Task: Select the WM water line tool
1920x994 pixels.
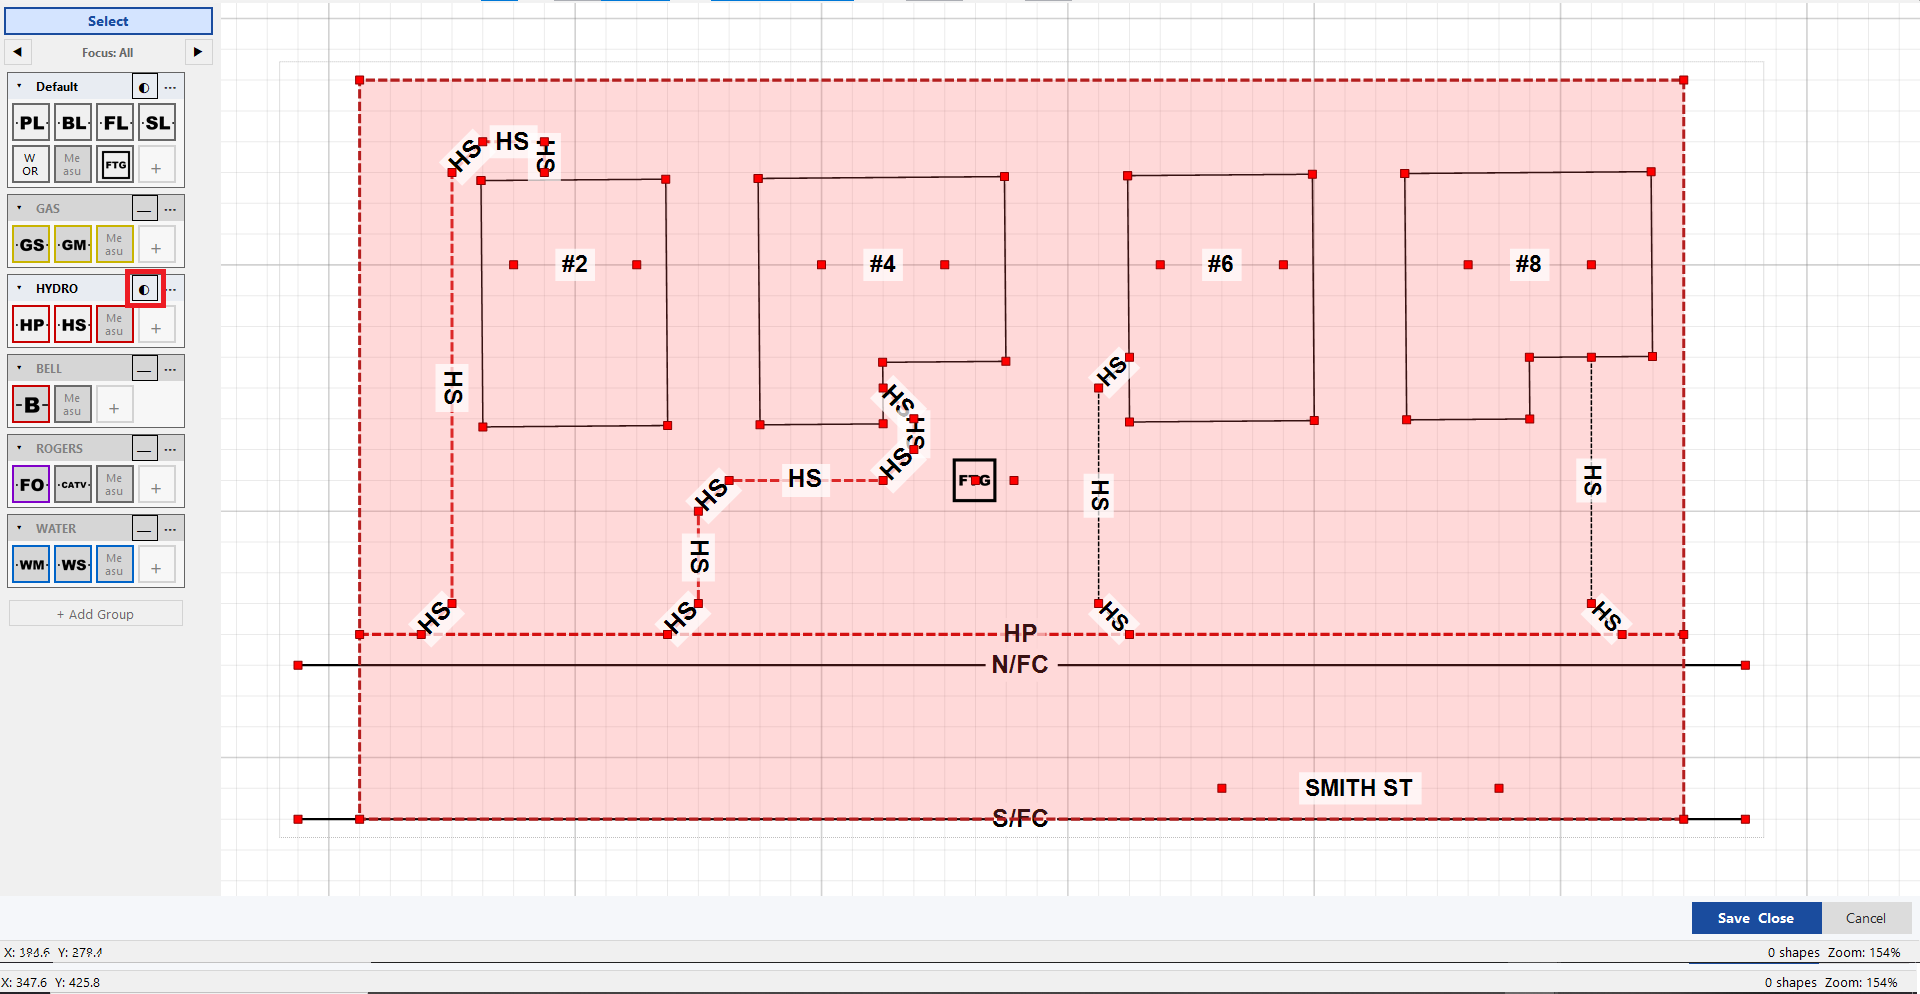Action: pyautogui.click(x=31, y=564)
